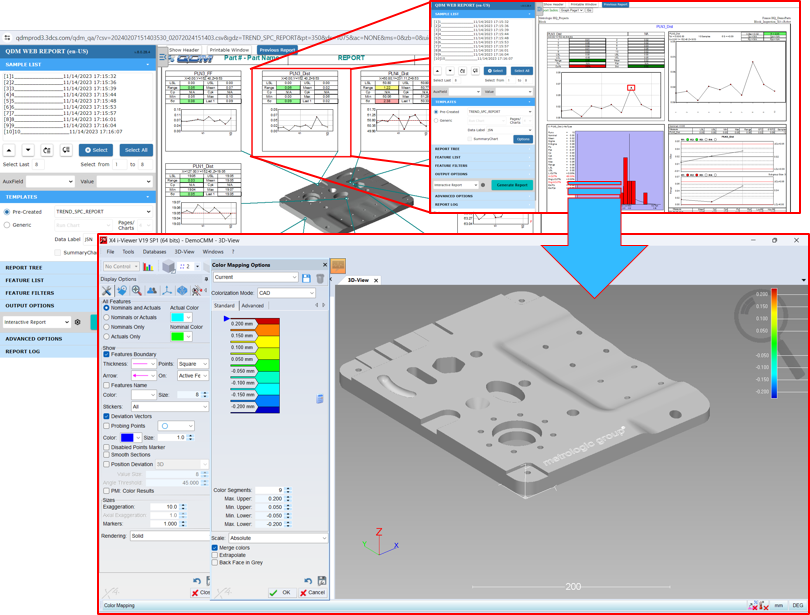810x615 pixels.
Task: Enable the Features Name checkbox
Action: (x=108, y=385)
